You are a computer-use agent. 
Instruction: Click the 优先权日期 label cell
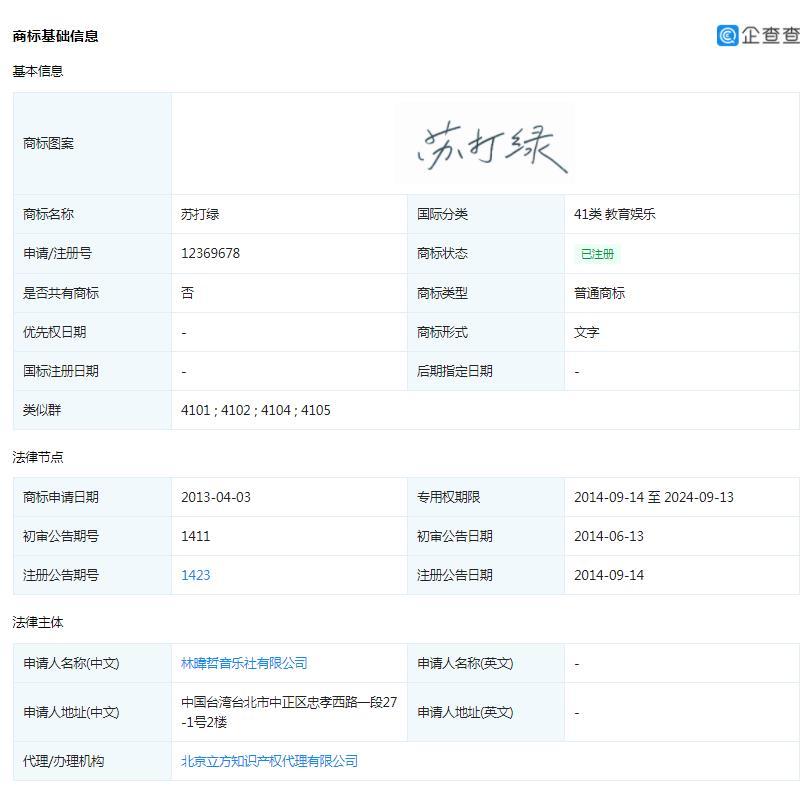point(92,332)
